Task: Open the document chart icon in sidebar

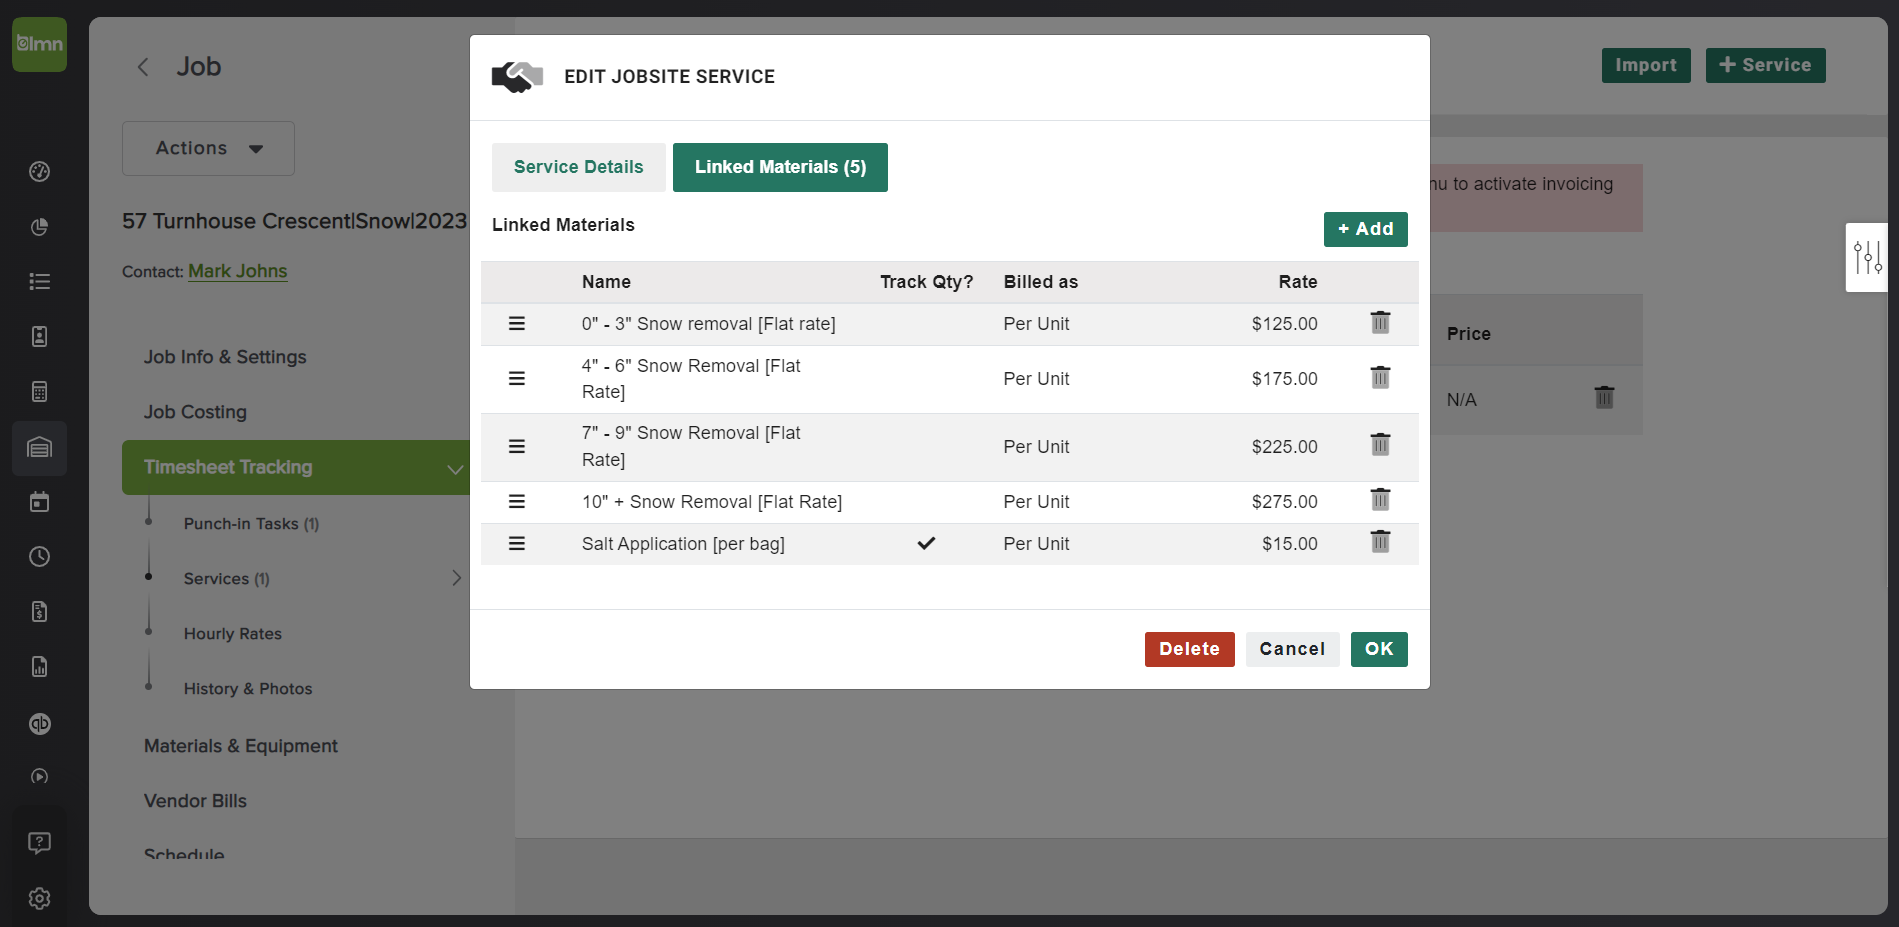Action: click(x=40, y=667)
